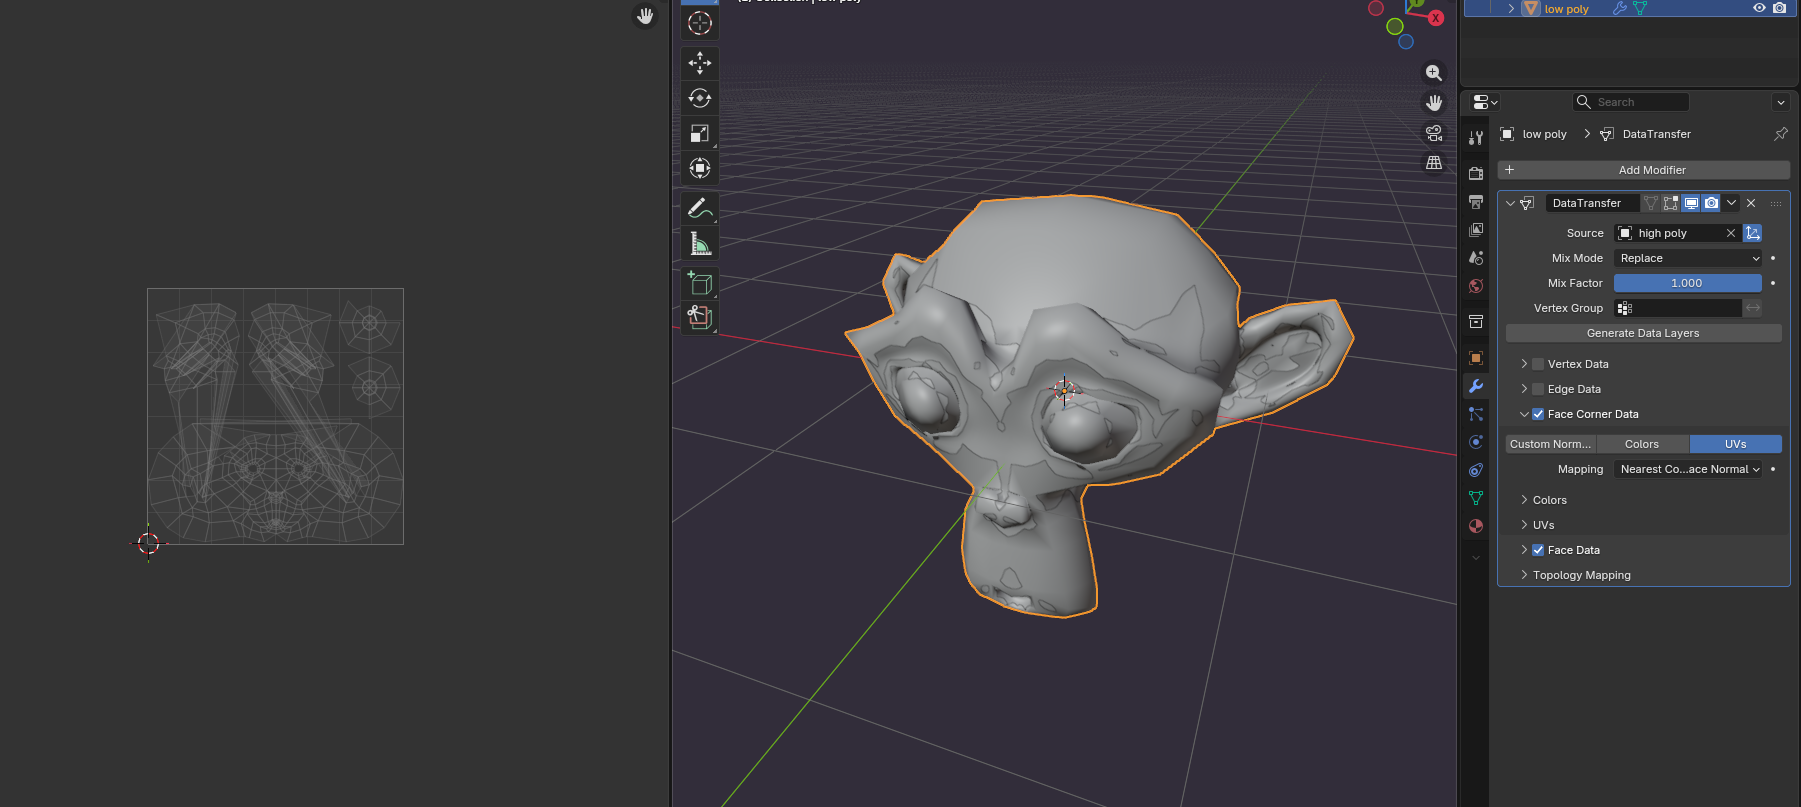
Task: Open the Material properties tab
Action: (x=1476, y=526)
